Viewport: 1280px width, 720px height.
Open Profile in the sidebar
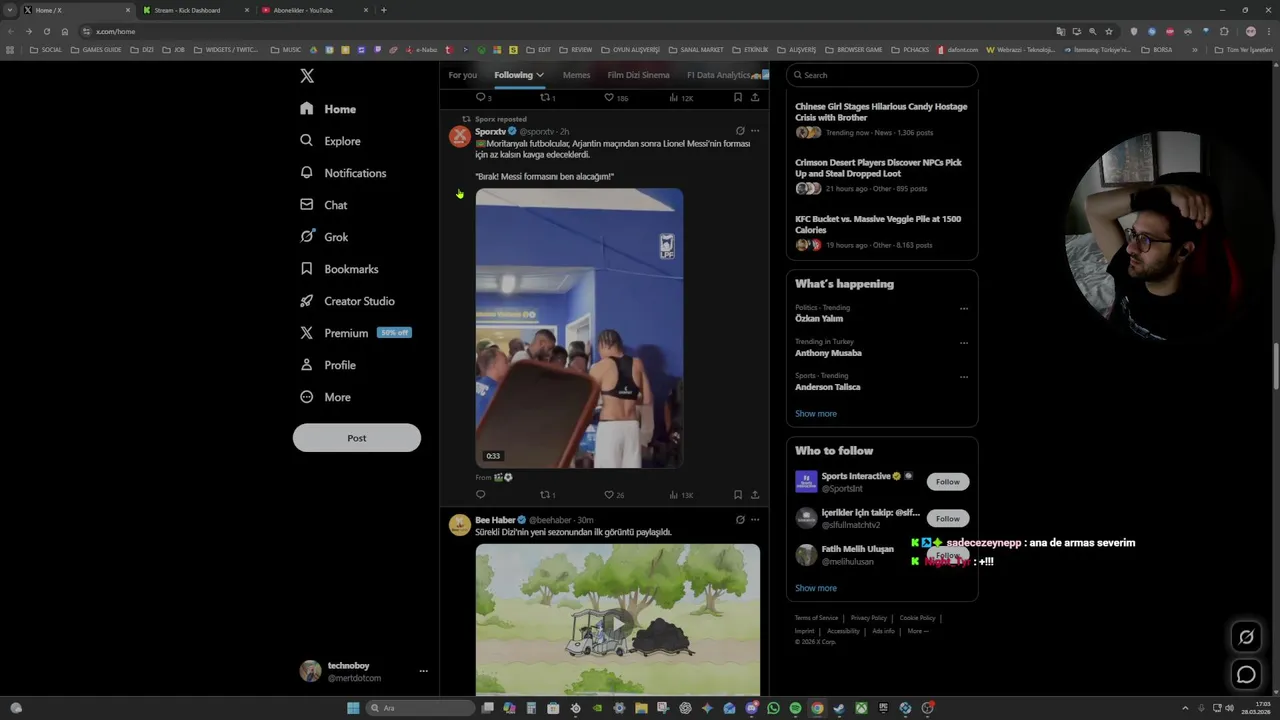click(327, 365)
